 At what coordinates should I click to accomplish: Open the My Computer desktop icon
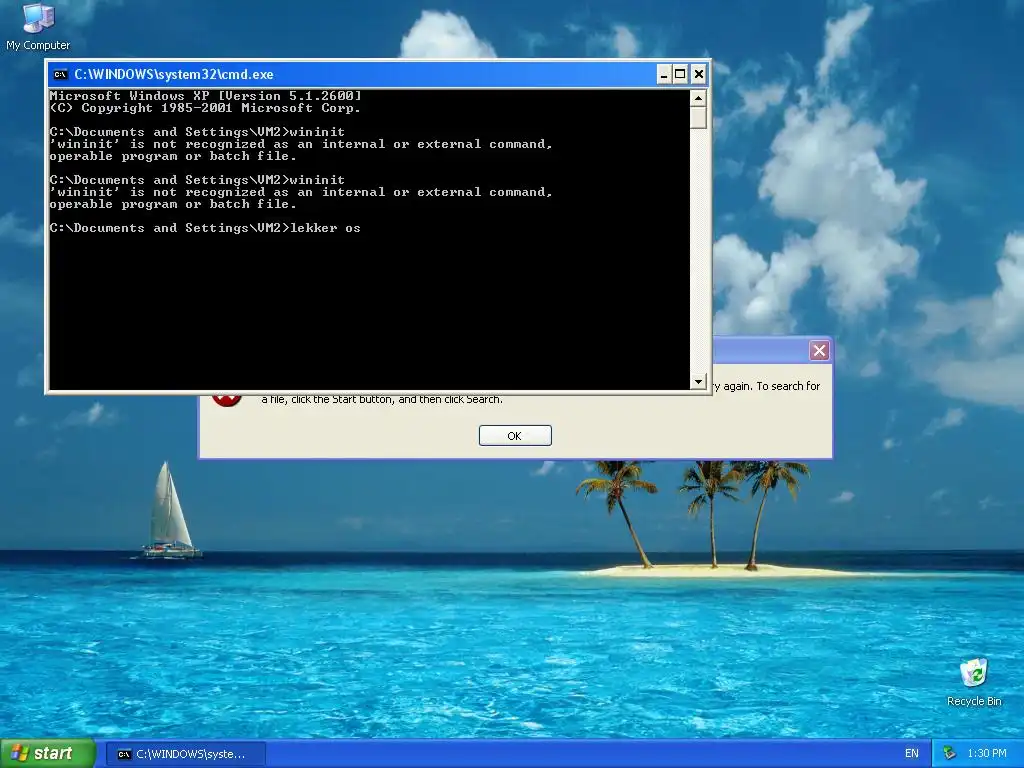(x=38, y=26)
